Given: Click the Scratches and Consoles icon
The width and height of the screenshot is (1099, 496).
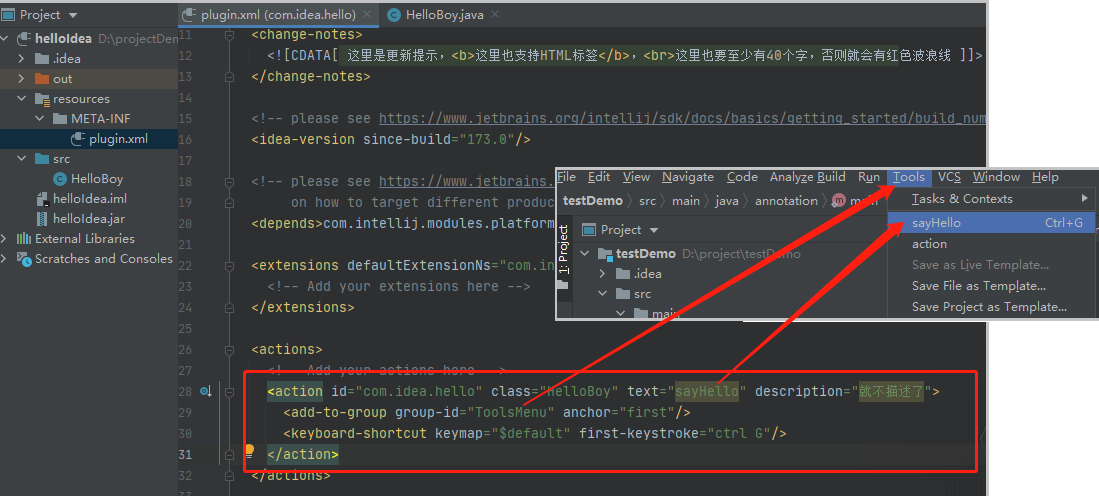Looking at the screenshot, I should pos(24,259).
